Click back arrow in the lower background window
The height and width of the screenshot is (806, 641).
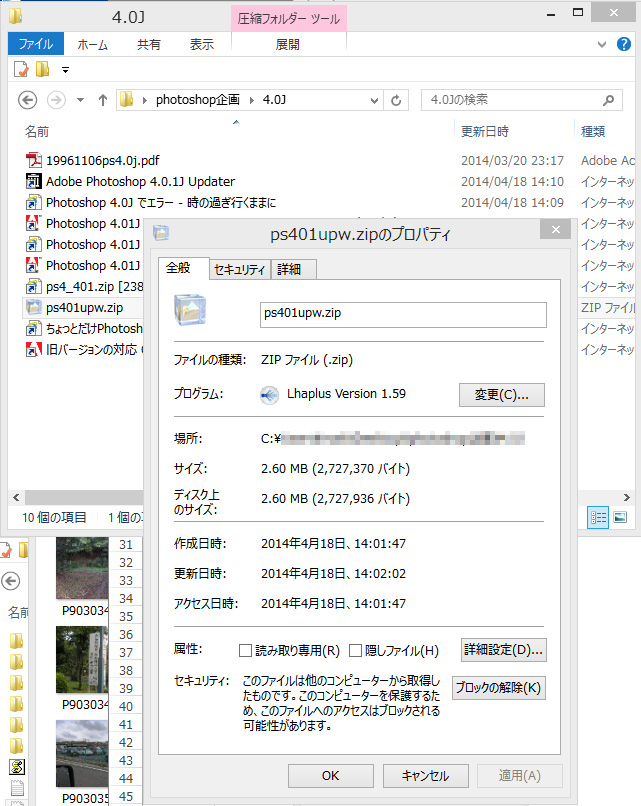tap(10, 581)
